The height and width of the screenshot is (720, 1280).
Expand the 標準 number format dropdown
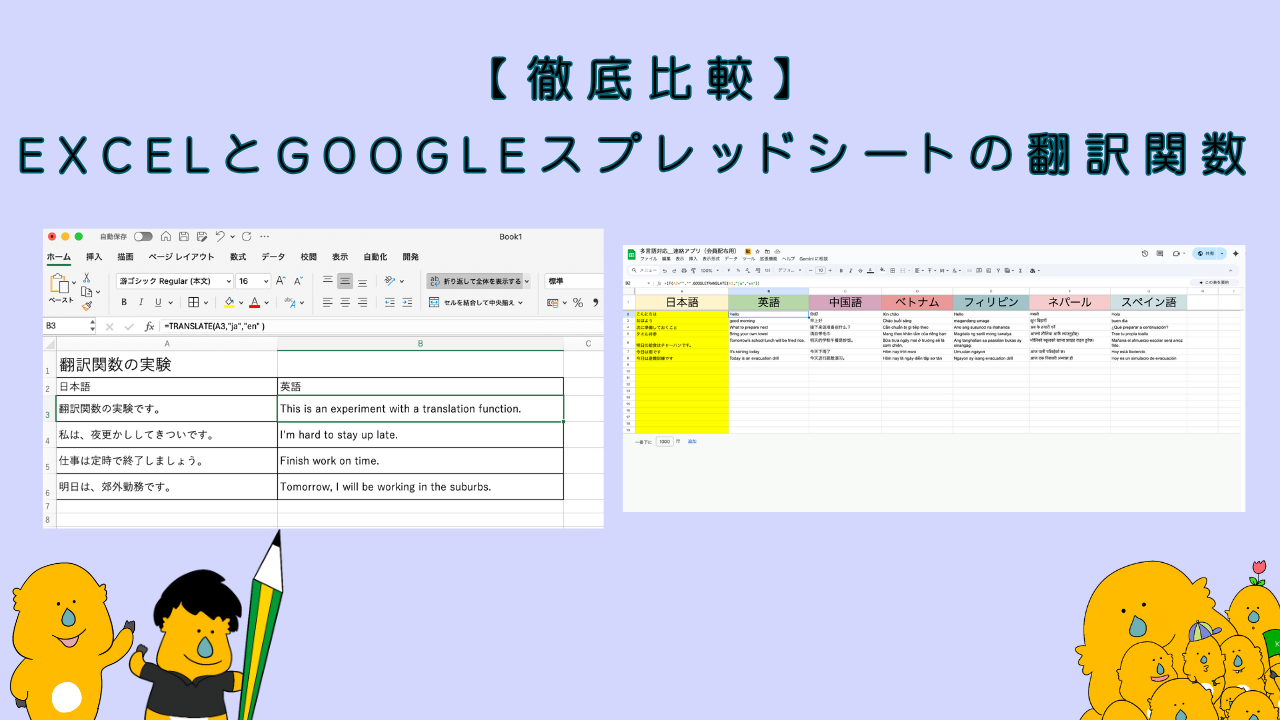tap(572, 281)
